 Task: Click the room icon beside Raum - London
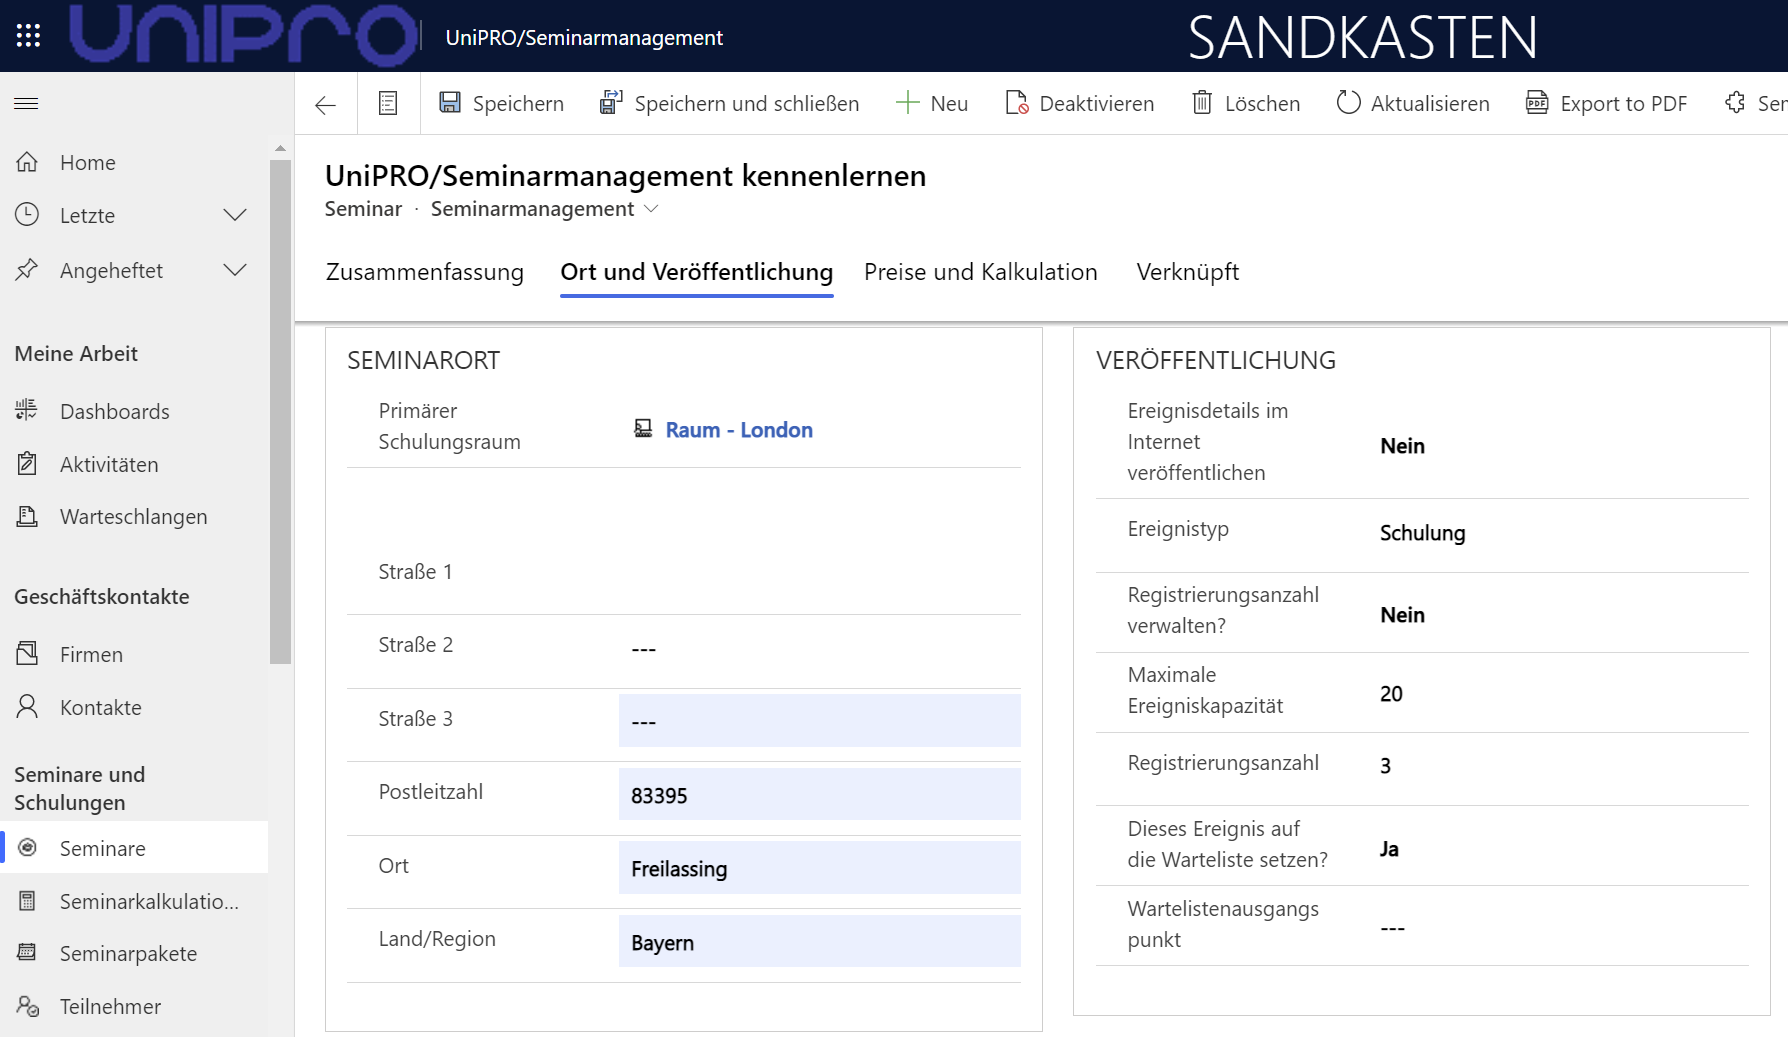pyautogui.click(x=643, y=429)
